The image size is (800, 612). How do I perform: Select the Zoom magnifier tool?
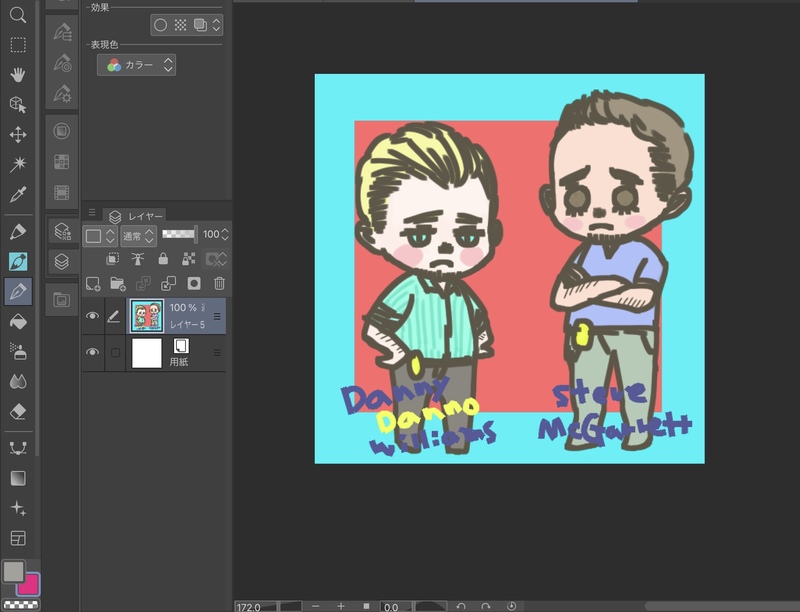click(18, 15)
